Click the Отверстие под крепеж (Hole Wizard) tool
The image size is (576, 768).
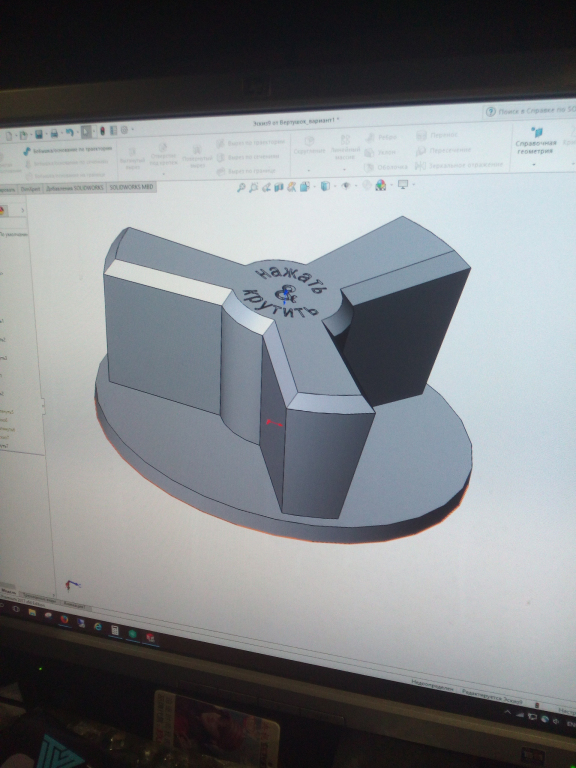(163, 155)
